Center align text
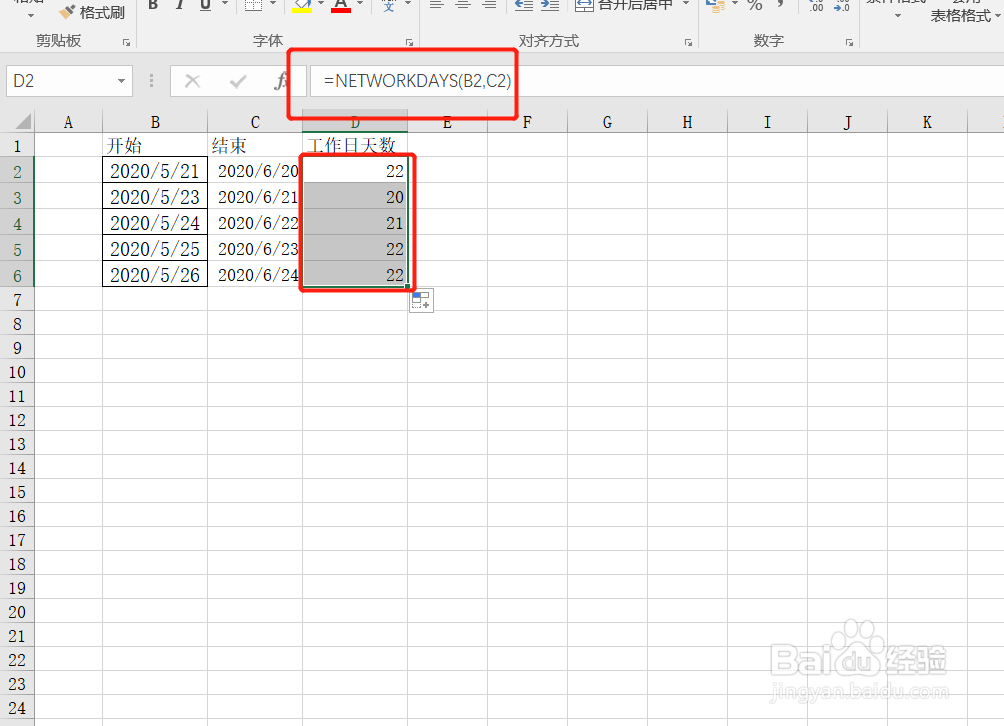This screenshot has width=1004, height=726. click(463, 5)
